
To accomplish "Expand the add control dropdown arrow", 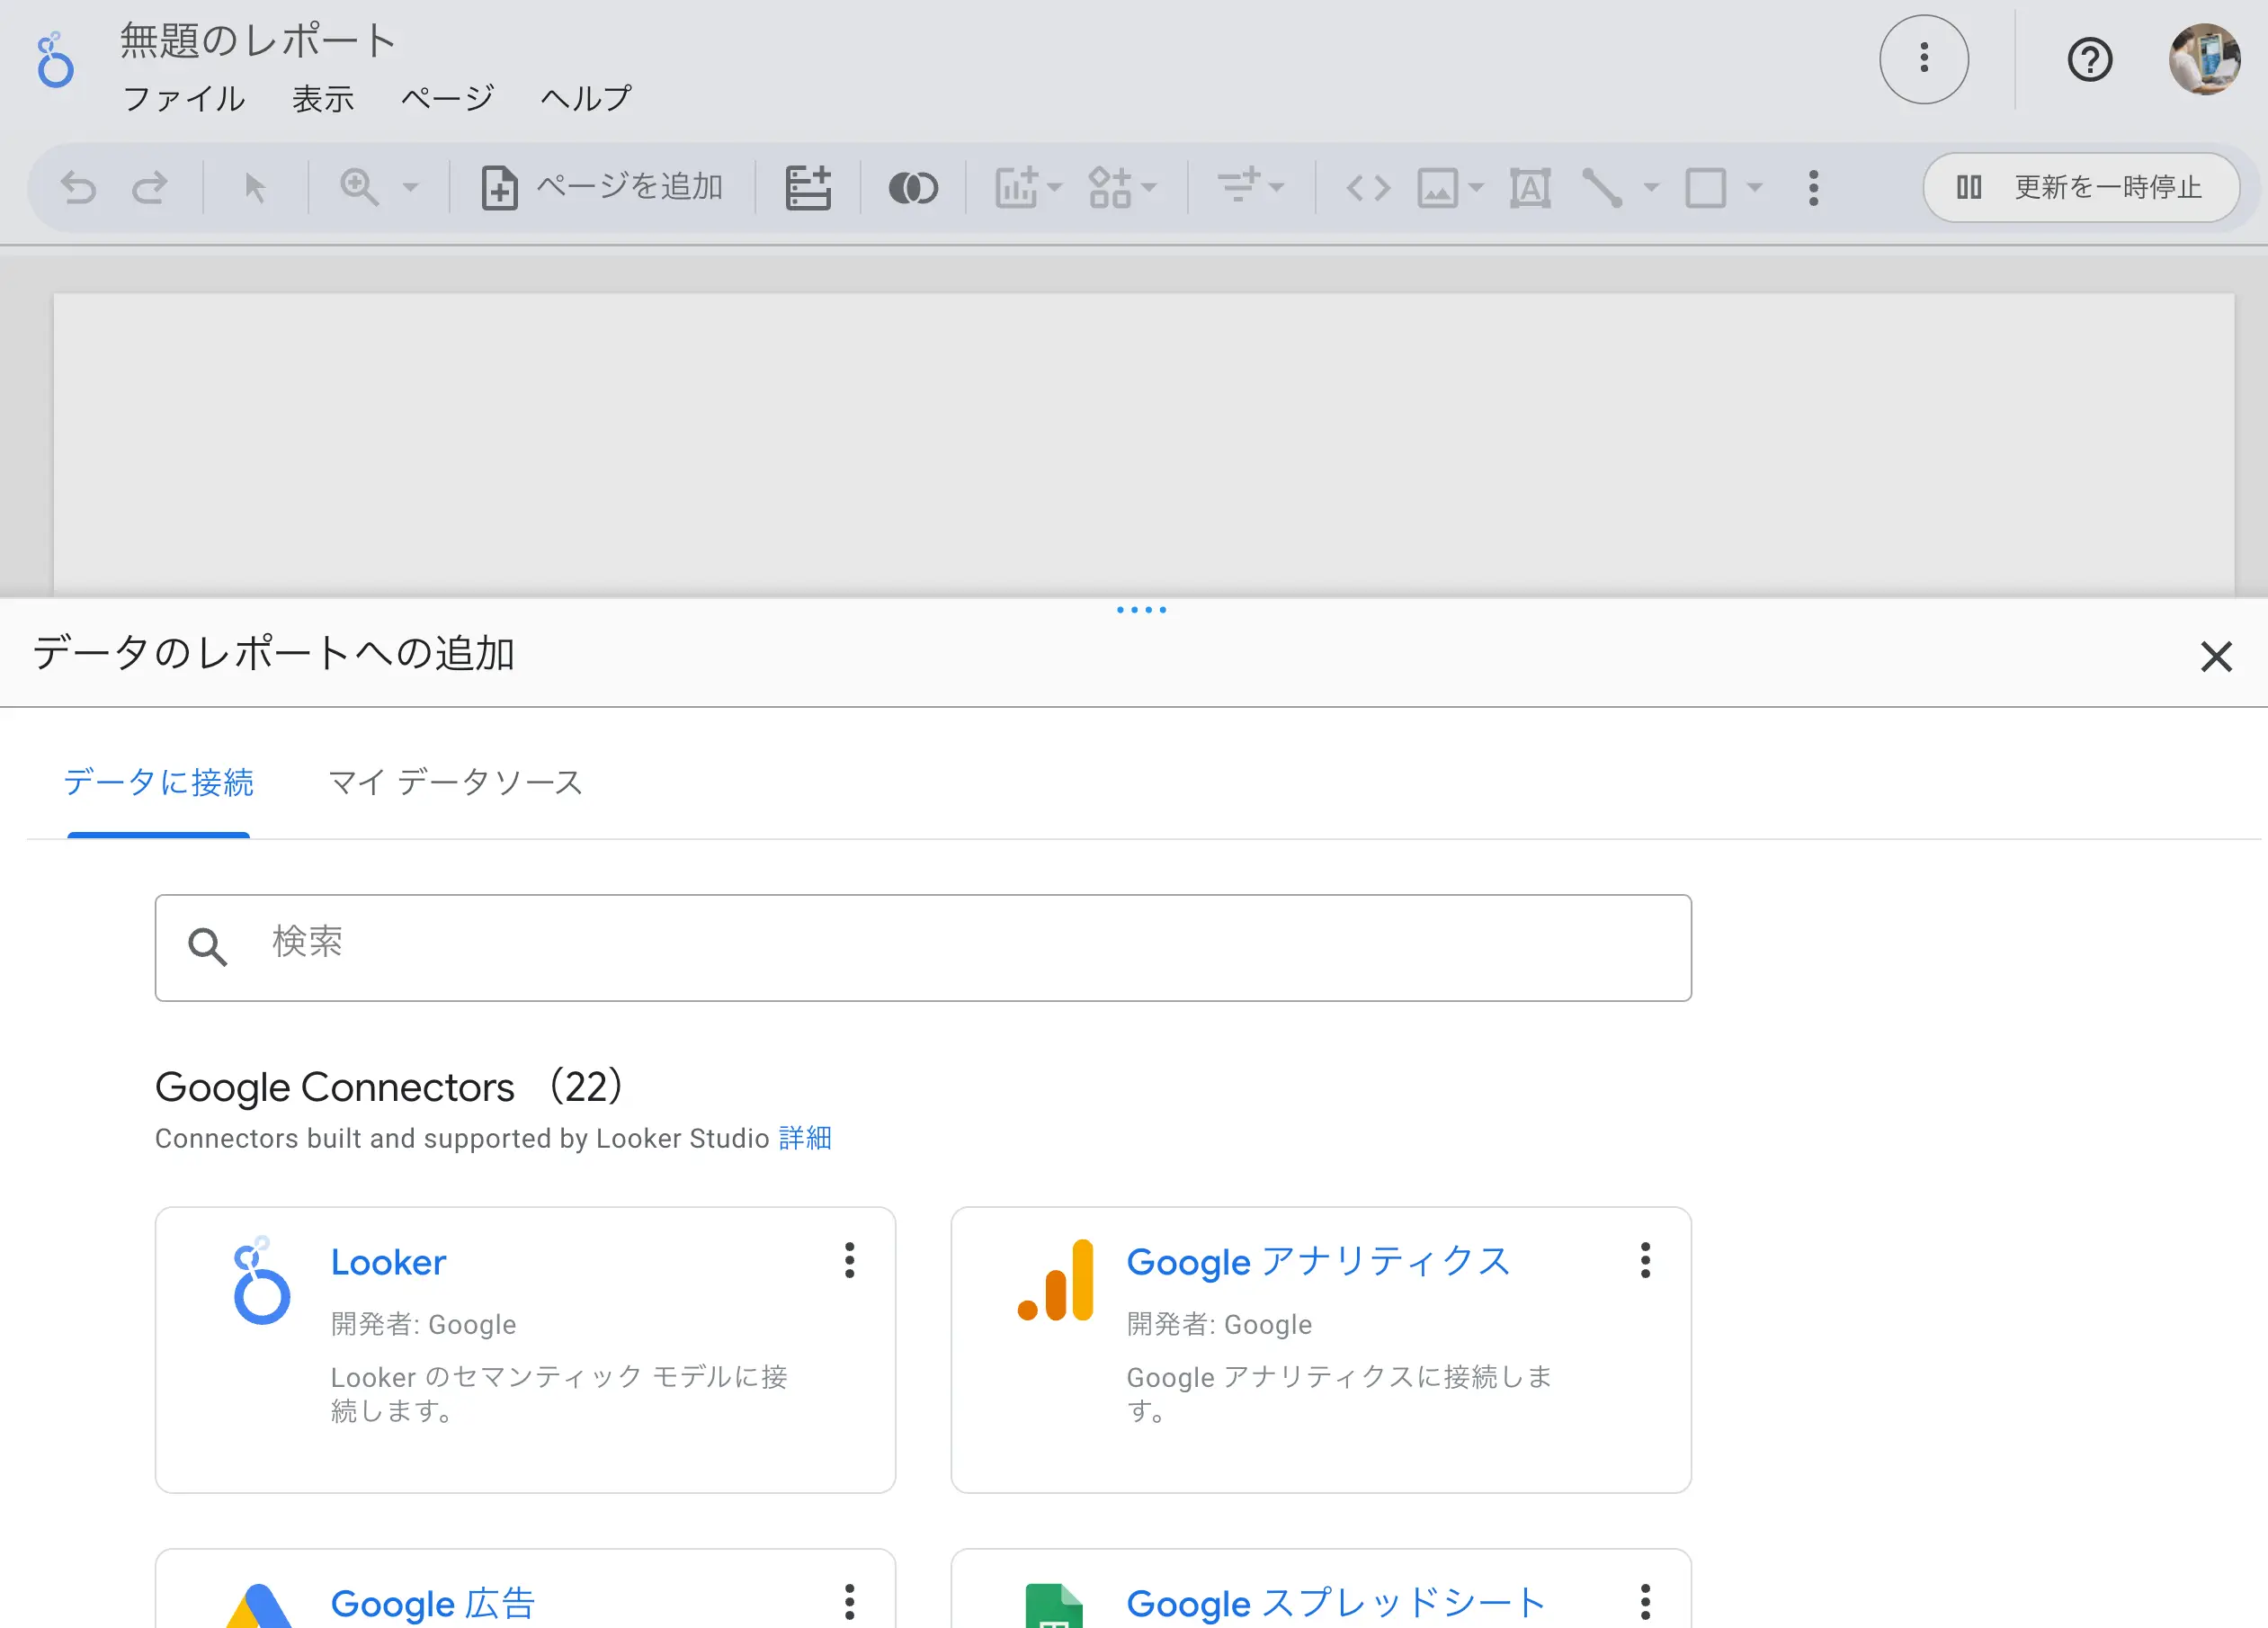I will (1276, 187).
